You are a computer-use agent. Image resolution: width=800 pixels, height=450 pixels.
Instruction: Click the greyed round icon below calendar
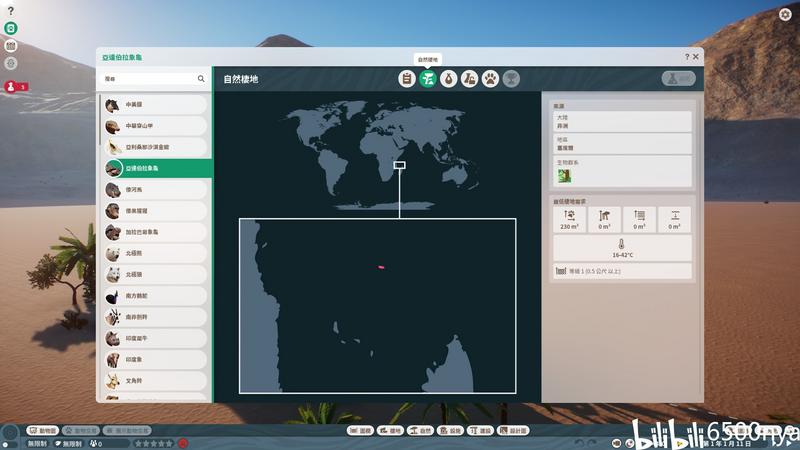coord(11,63)
